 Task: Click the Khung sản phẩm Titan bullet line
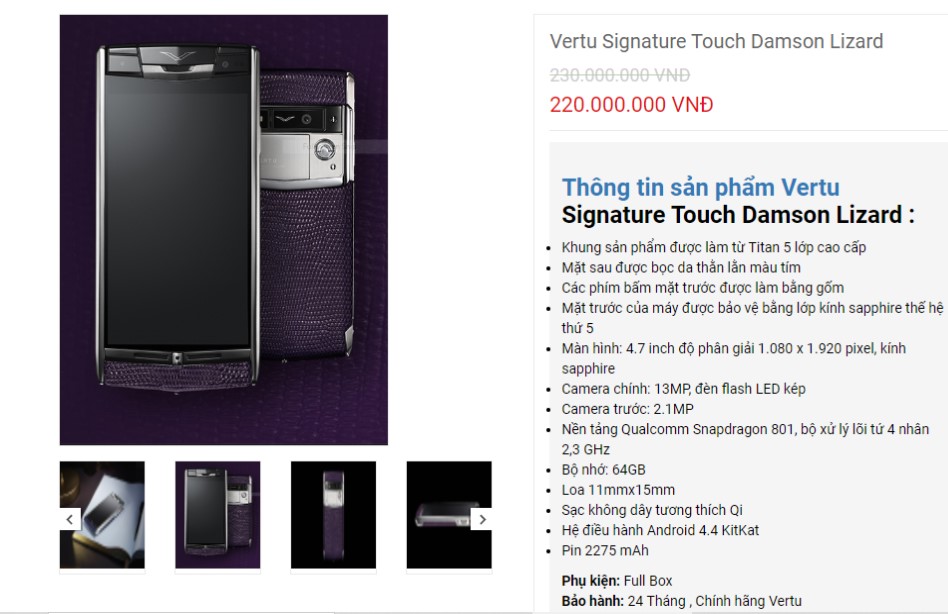713,247
